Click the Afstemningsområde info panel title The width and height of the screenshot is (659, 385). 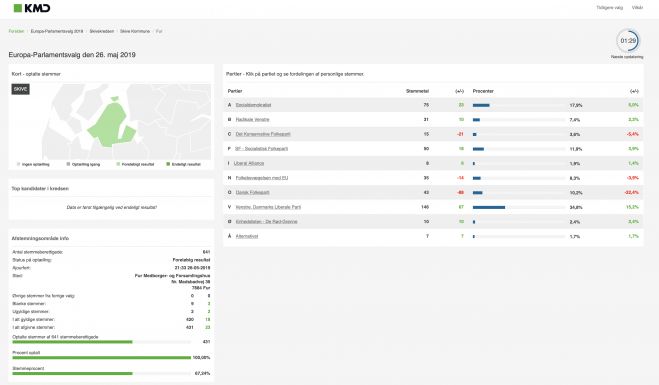click(40, 238)
